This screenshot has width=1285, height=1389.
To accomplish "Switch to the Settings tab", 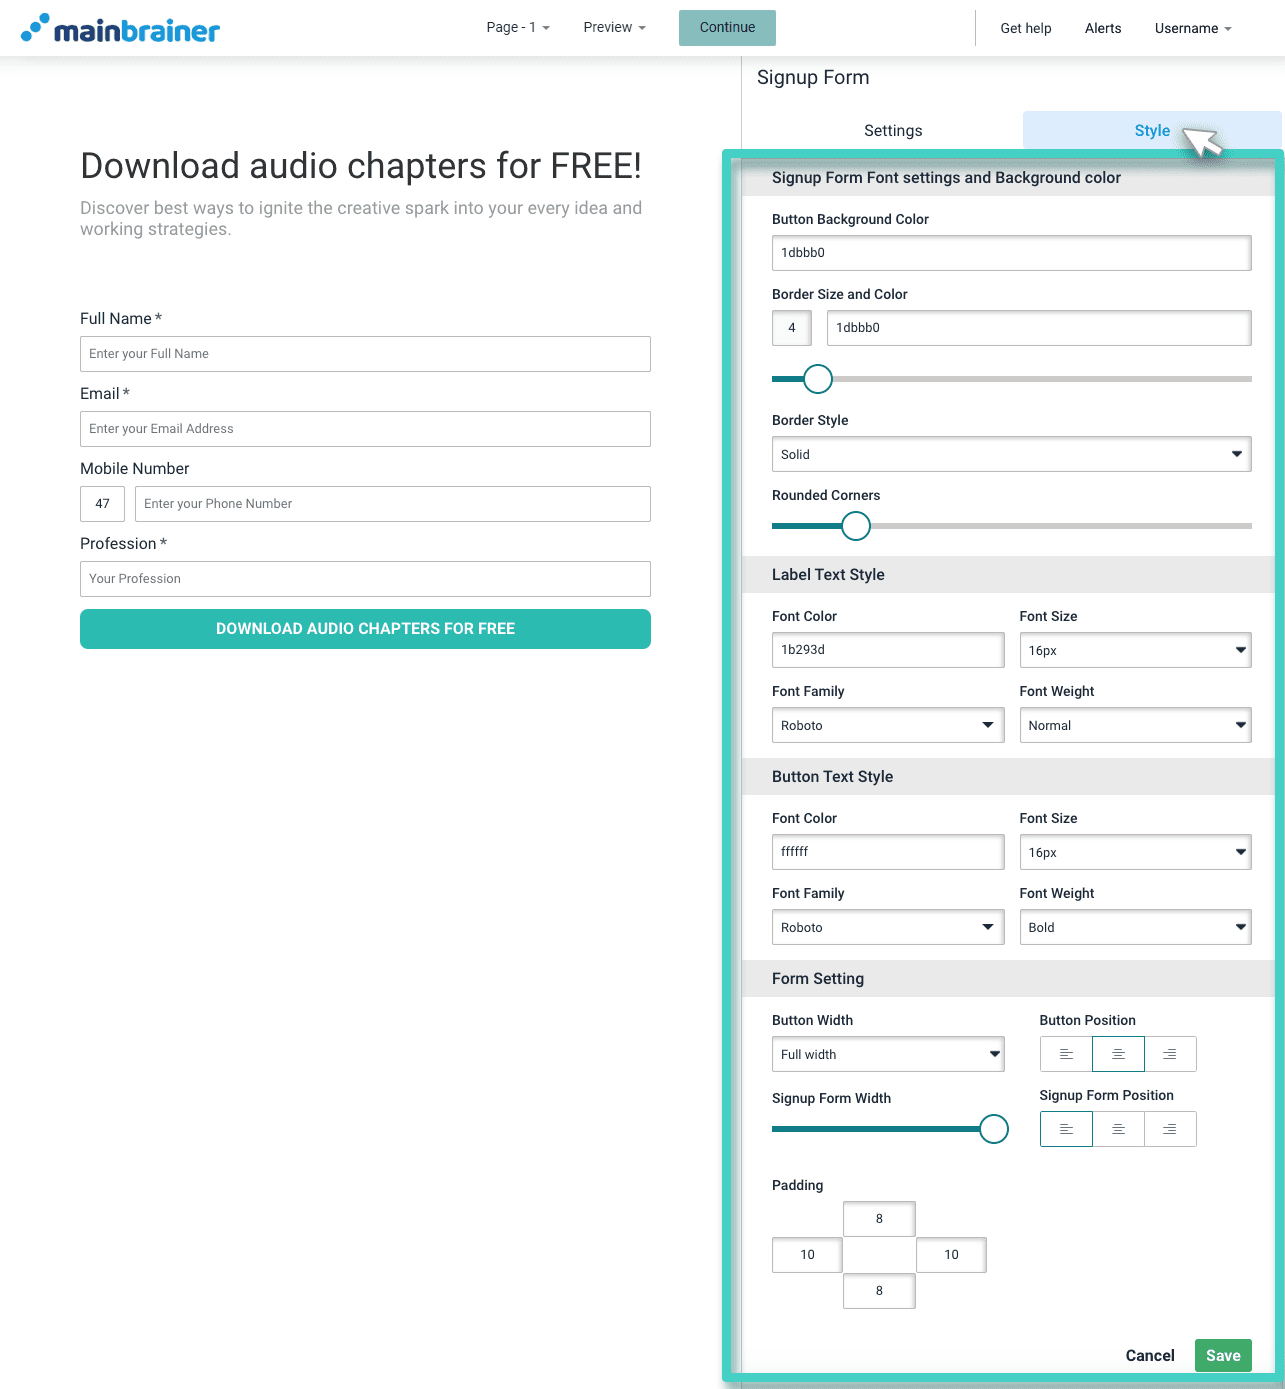I will click(x=892, y=130).
